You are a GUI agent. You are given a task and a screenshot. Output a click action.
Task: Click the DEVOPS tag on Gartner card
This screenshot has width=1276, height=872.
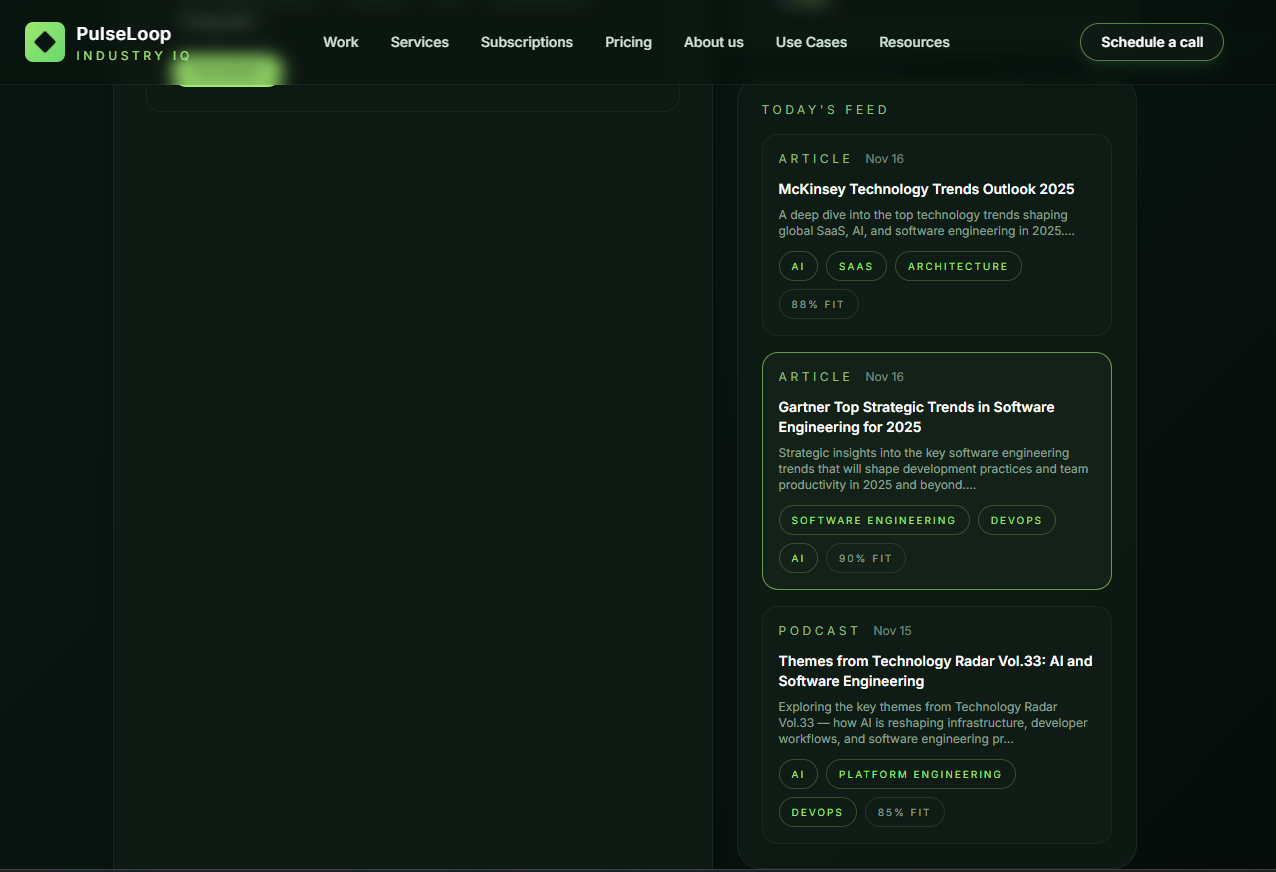click(1016, 520)
